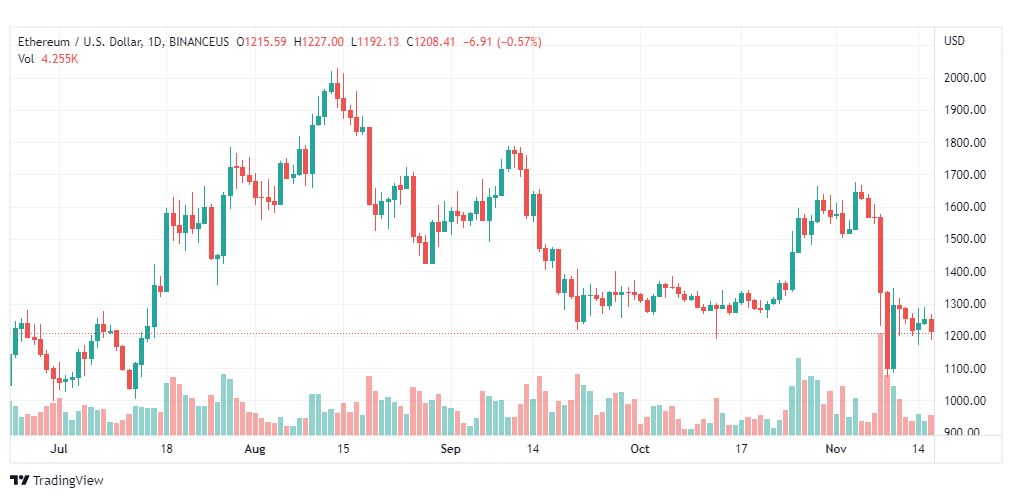Click the 4.255K volume value
The height and width of the screenshot is (498, 1012).
59,58
